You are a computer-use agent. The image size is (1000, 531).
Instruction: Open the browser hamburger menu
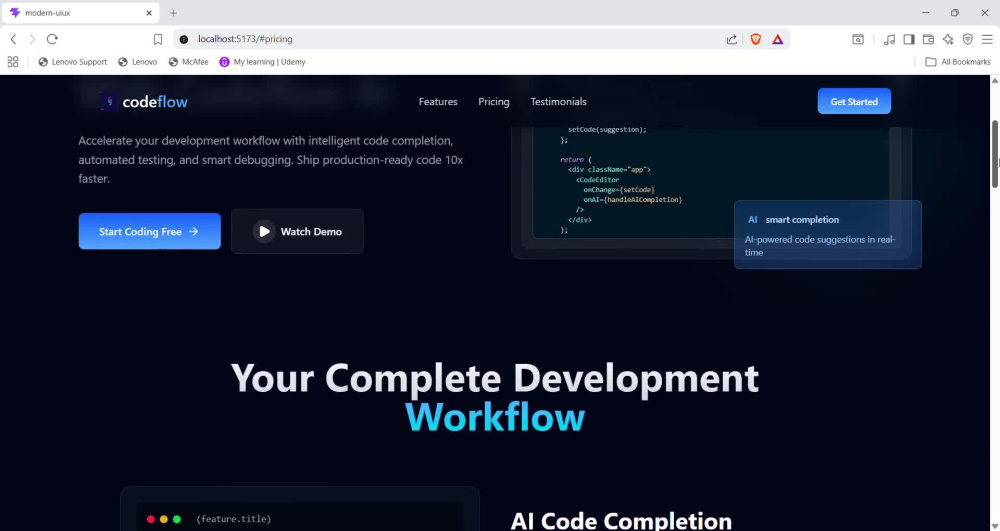[987, 39]
